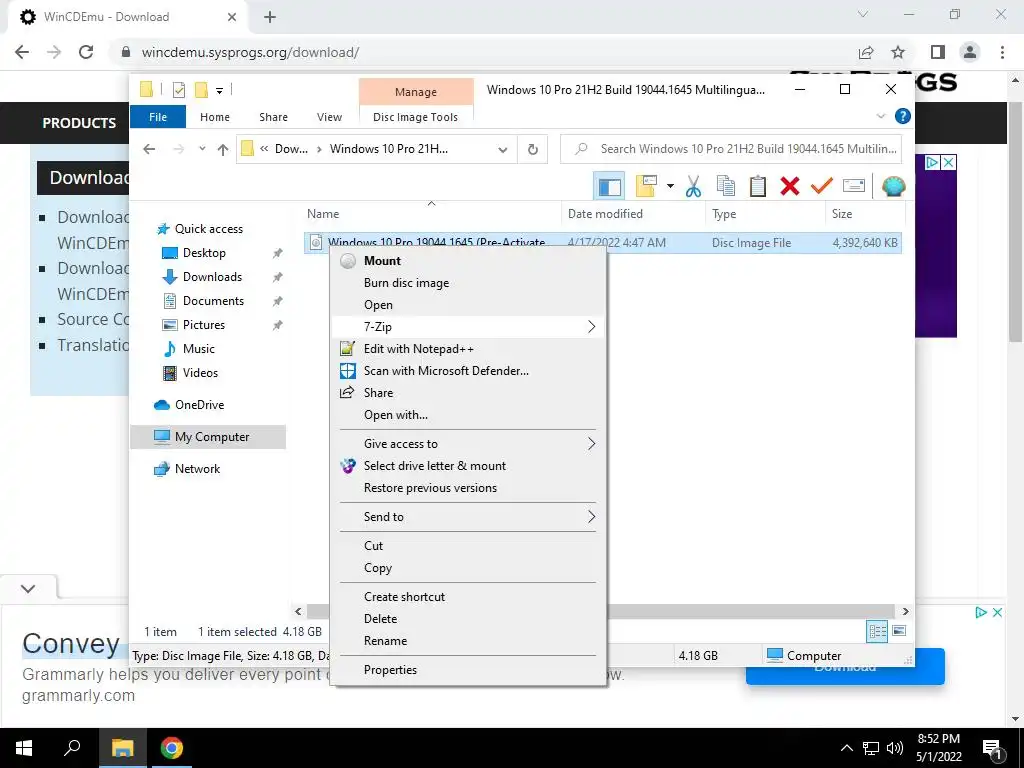Select Network in navigation pane
The height and width of the screenshot is (768, 1024).
(197, 469)
